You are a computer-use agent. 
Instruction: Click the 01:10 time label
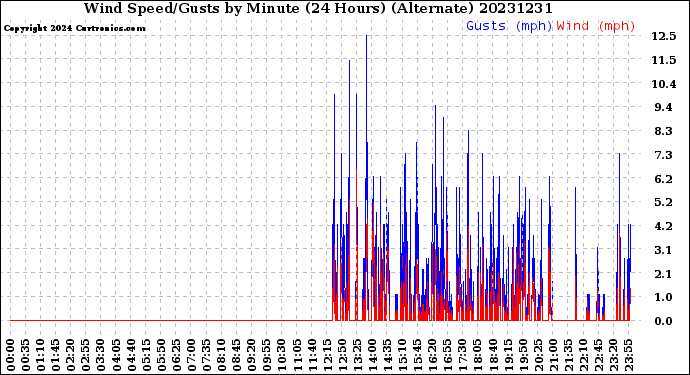click(41, 355)
